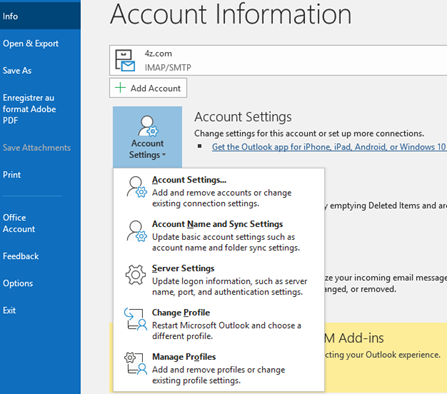Choose Enregistrer au format Adobe PDF
The width and height of the screenshot is (447, 394).
(x=29, y=109)
